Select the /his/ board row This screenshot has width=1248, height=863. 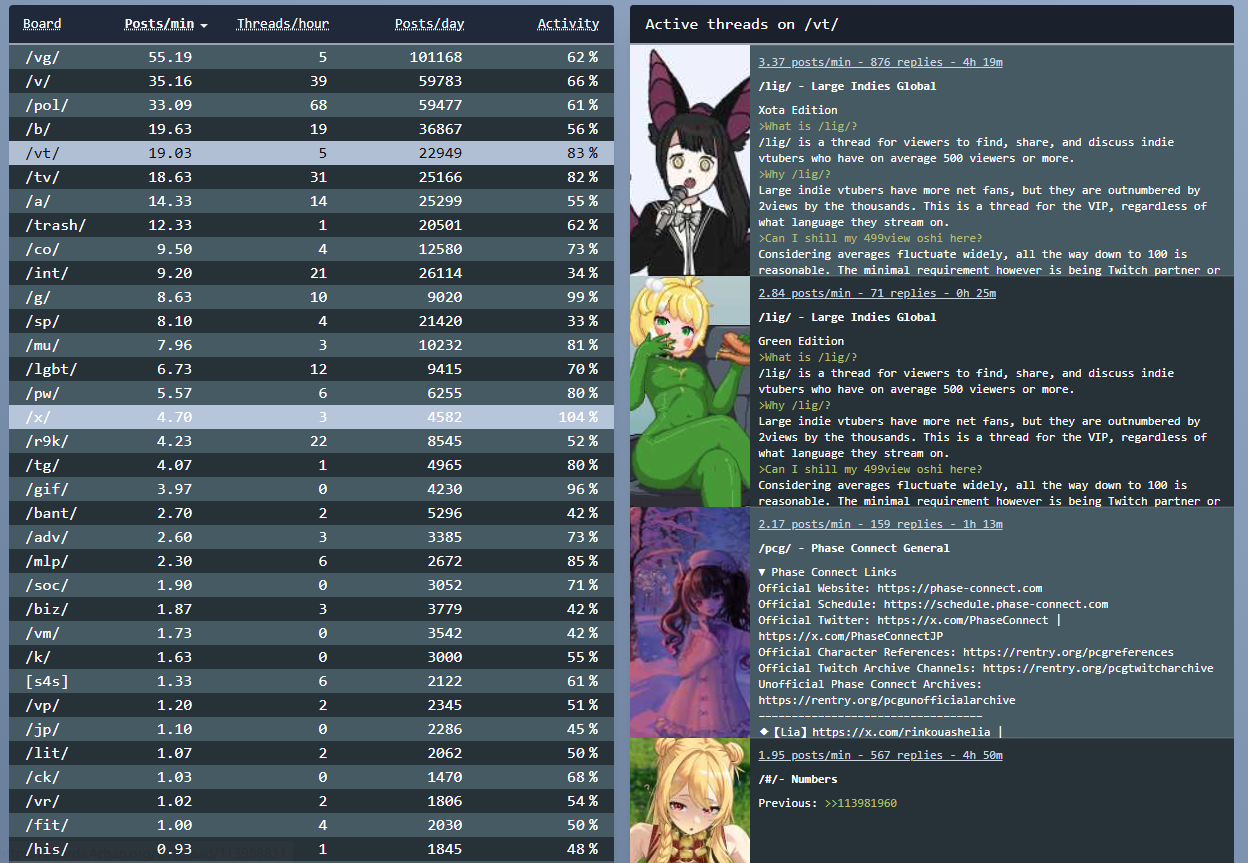click(311, 849)
